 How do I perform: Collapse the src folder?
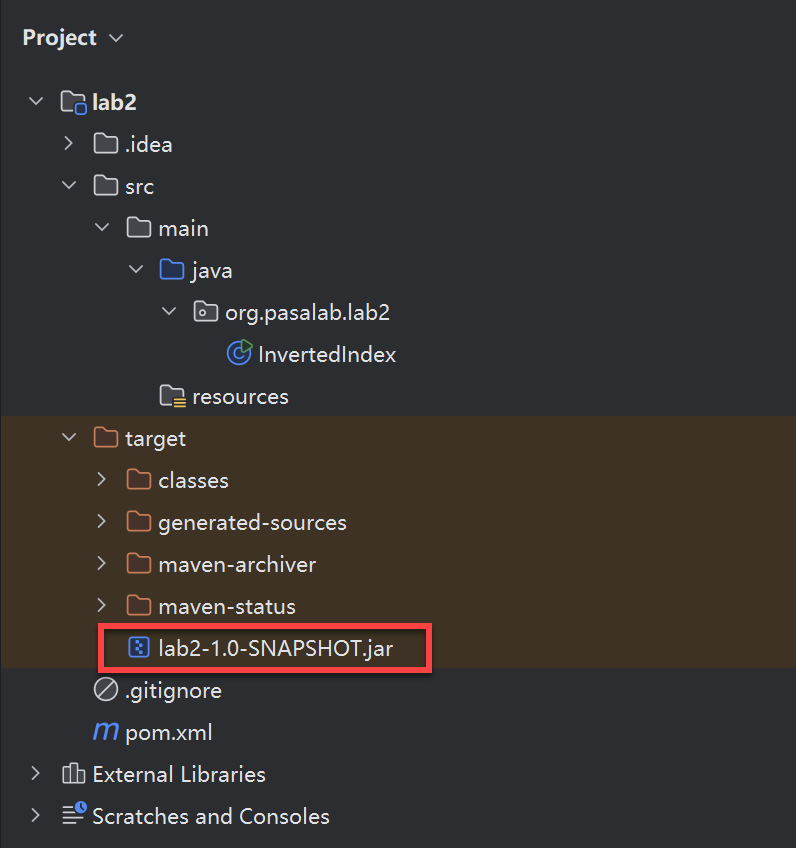click(69, 185)
